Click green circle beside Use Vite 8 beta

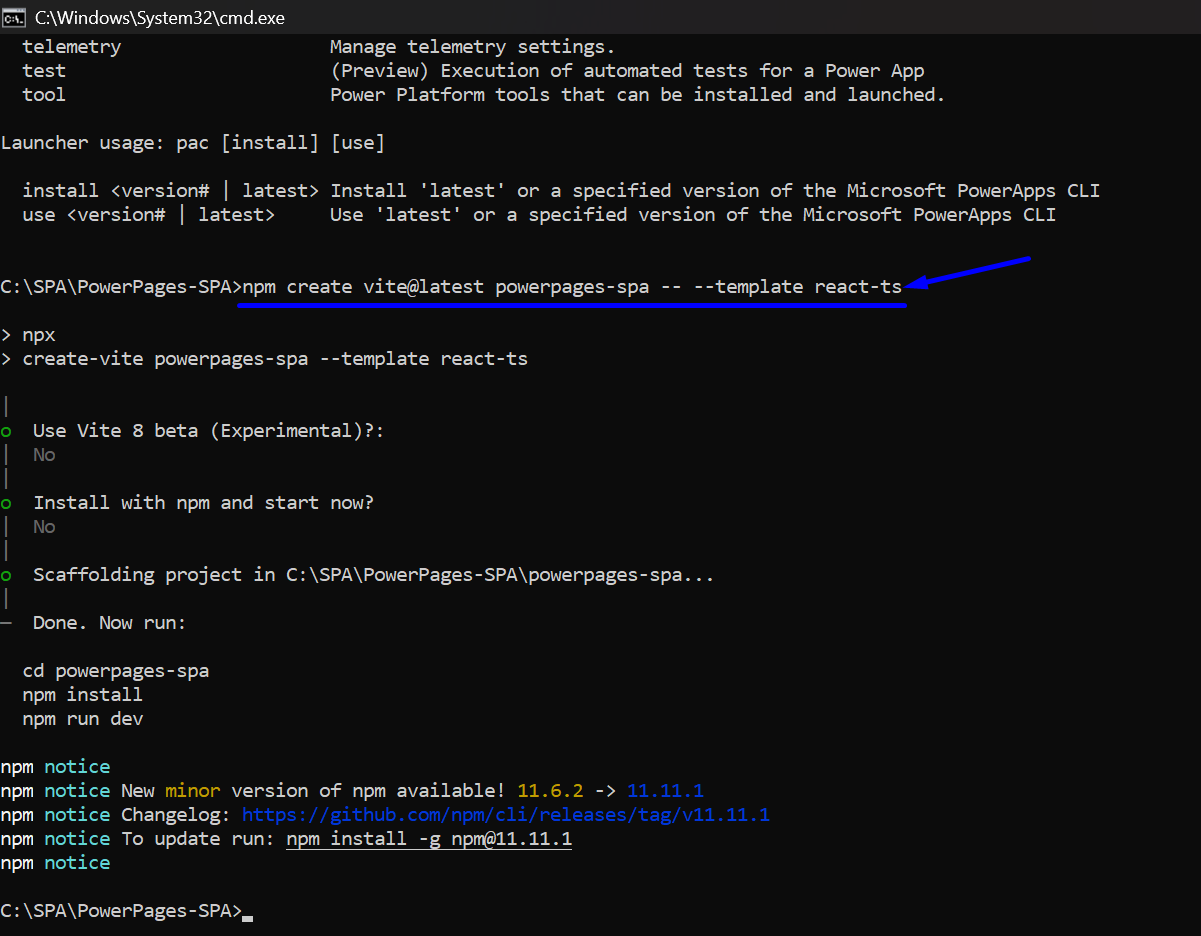[7, 431]
